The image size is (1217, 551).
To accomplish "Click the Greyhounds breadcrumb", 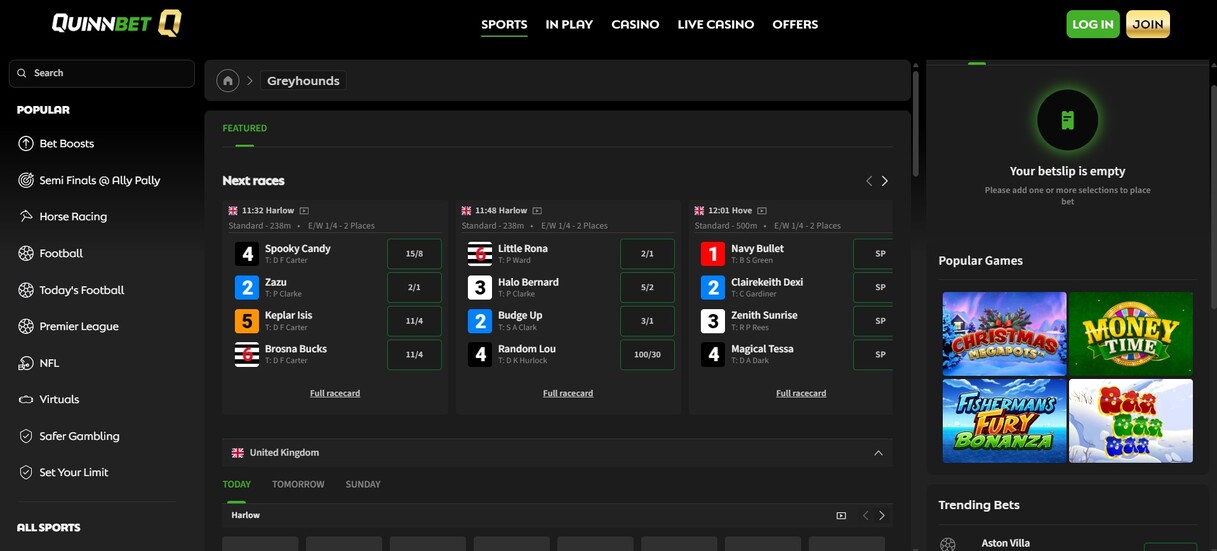I will [x=303, y=81].
